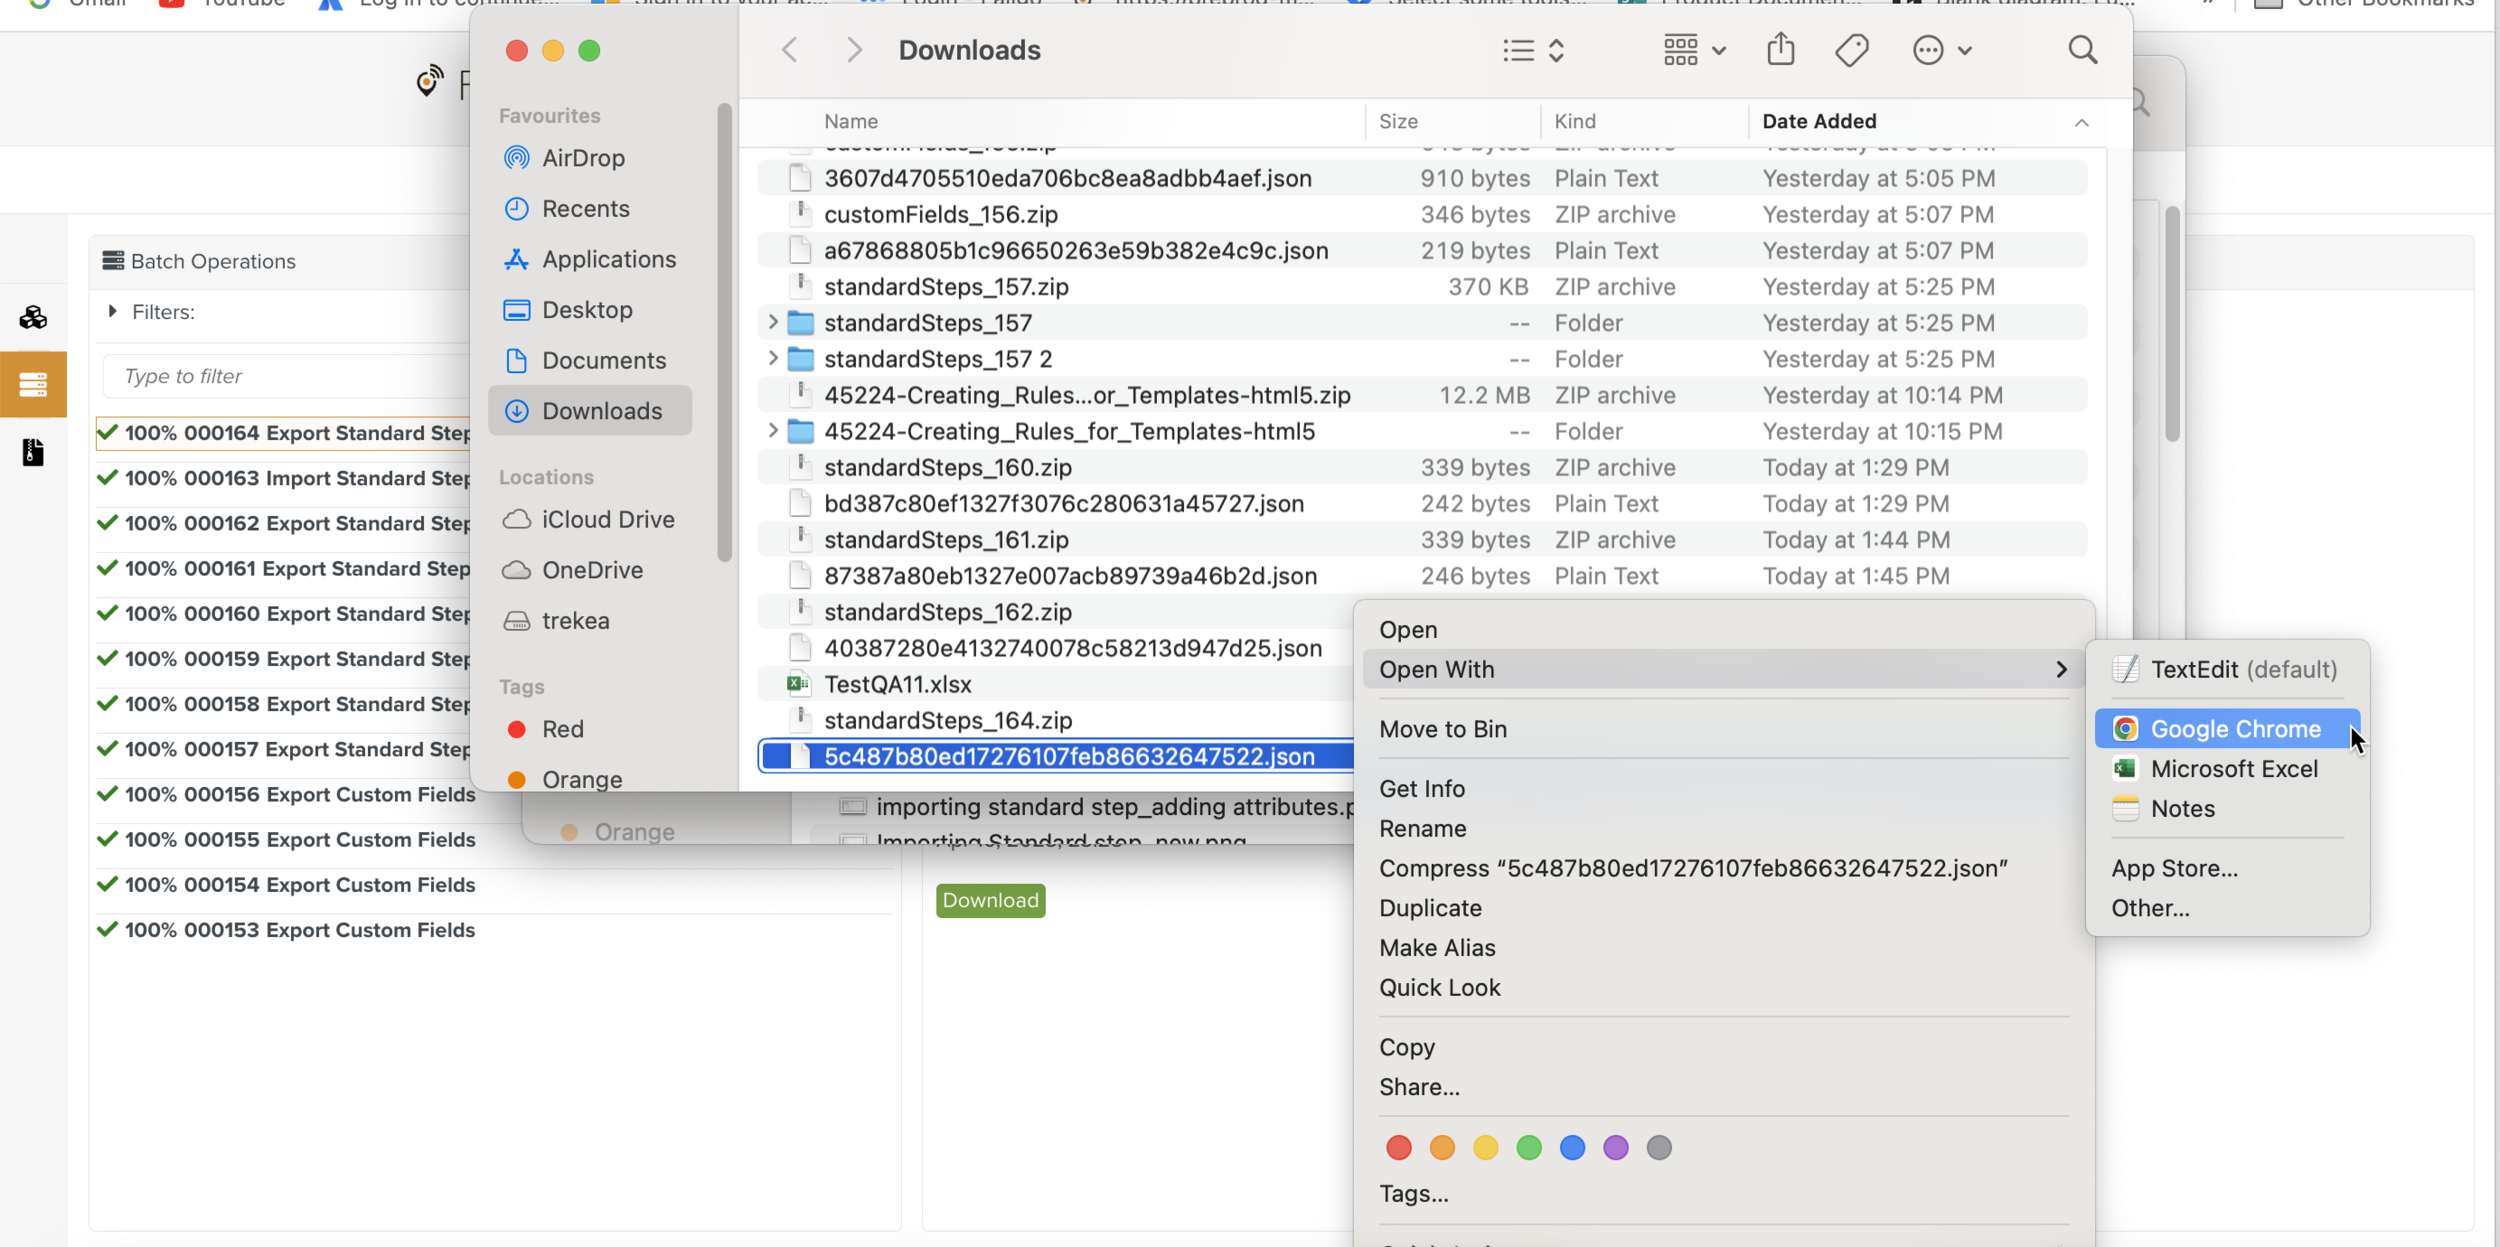Choose Other... to pick another application
This screenshot has height=1247, width=2500.
tap(2151, 907)
